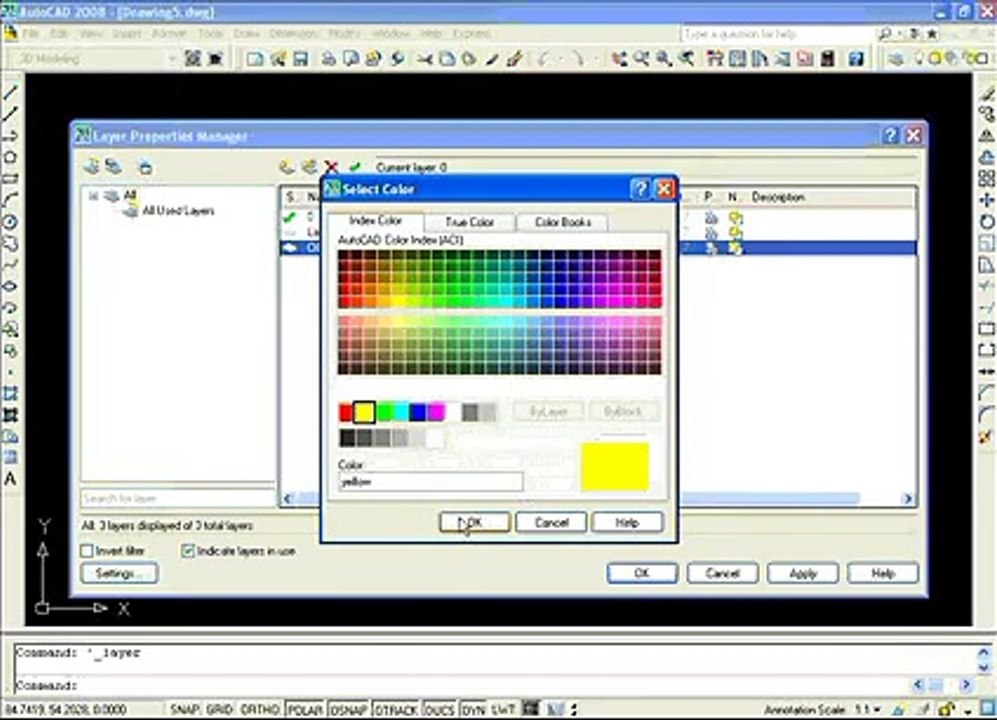Pick the magenta standard color swatch
Viewport: 997px width, 720px height.
click(436, 413)
